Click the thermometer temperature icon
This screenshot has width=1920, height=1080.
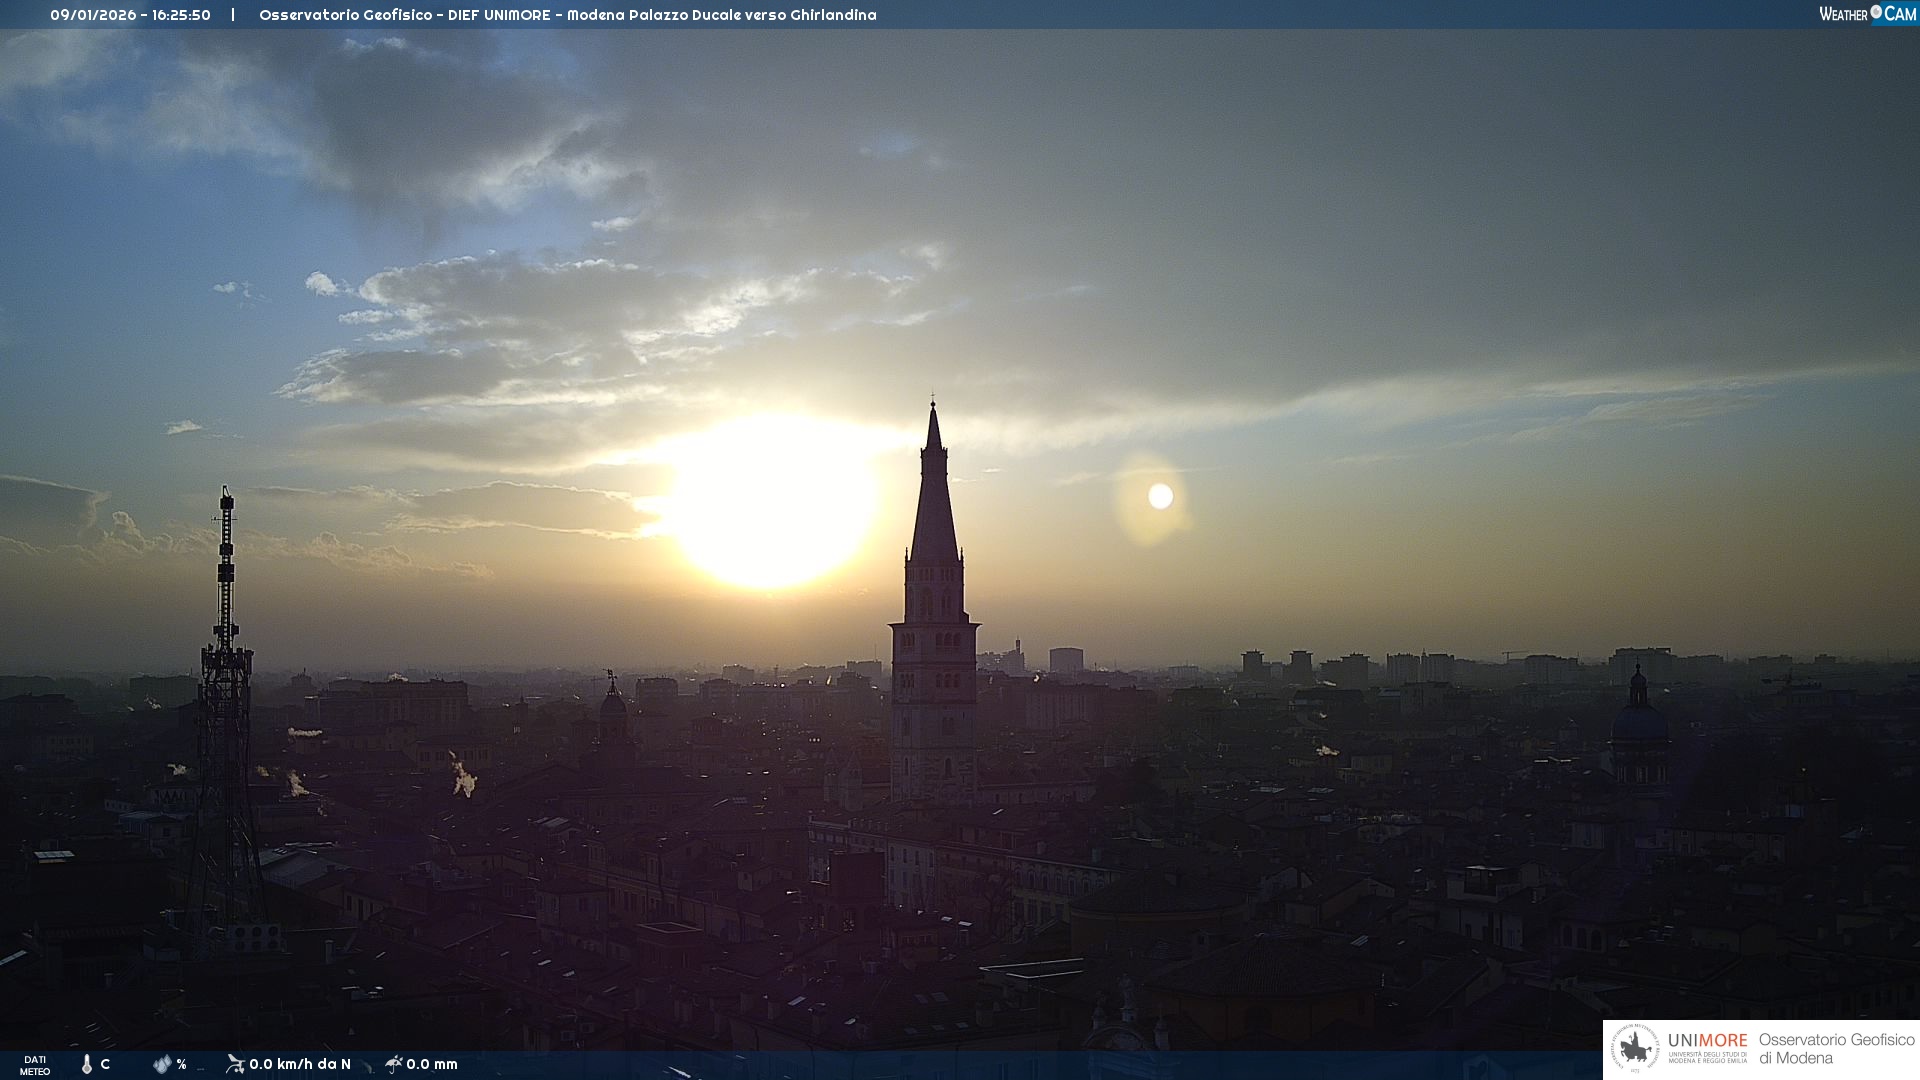pos(87,1064)
